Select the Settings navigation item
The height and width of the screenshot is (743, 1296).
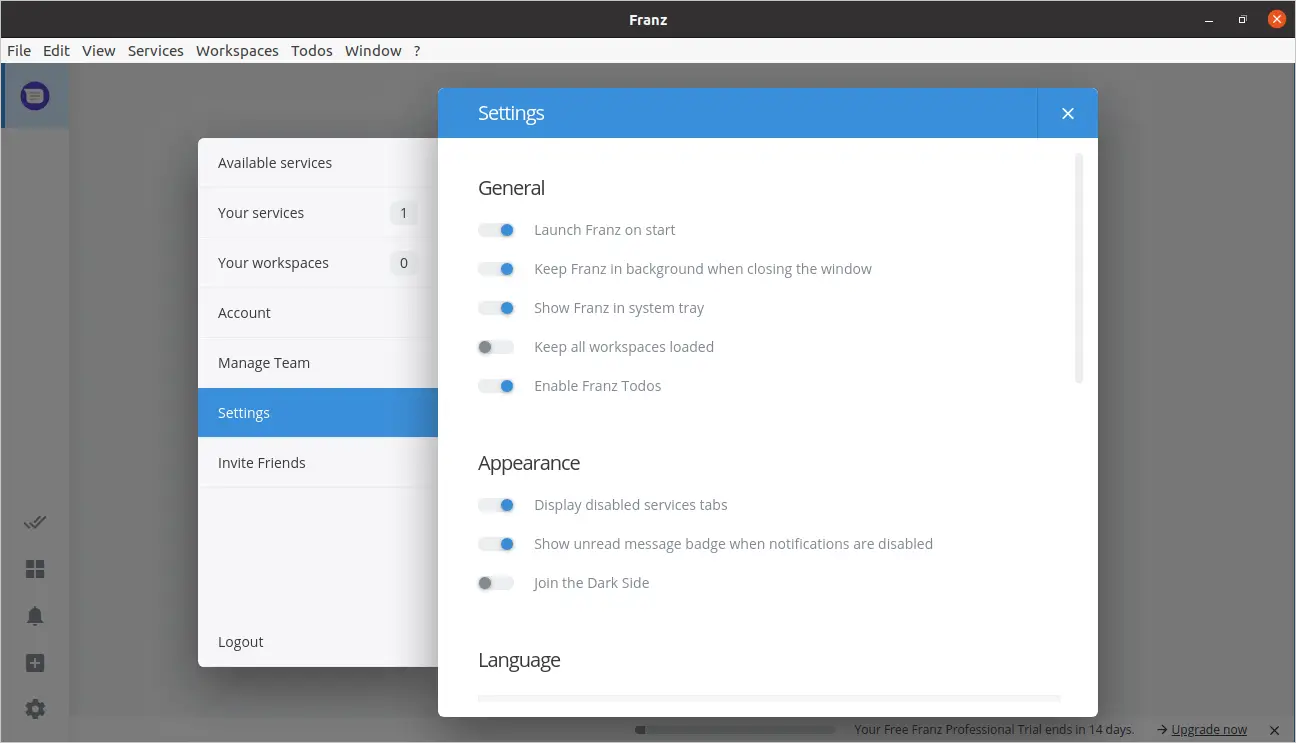click(x=318, y=413)
